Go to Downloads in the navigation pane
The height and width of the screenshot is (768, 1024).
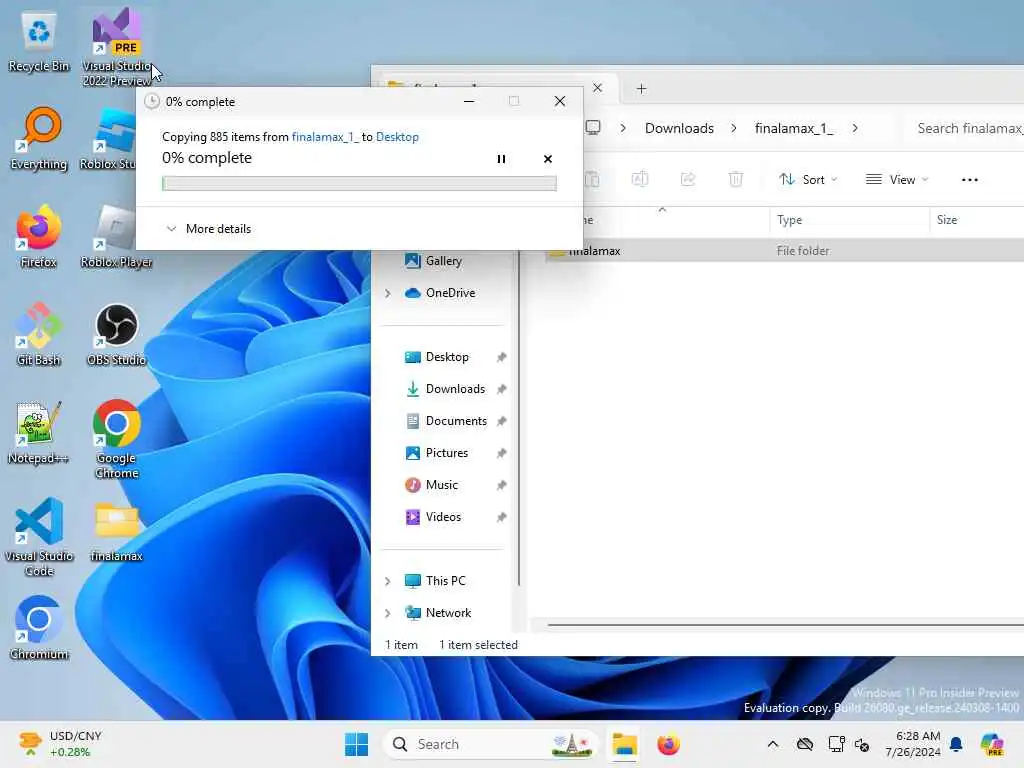[455, 389]
